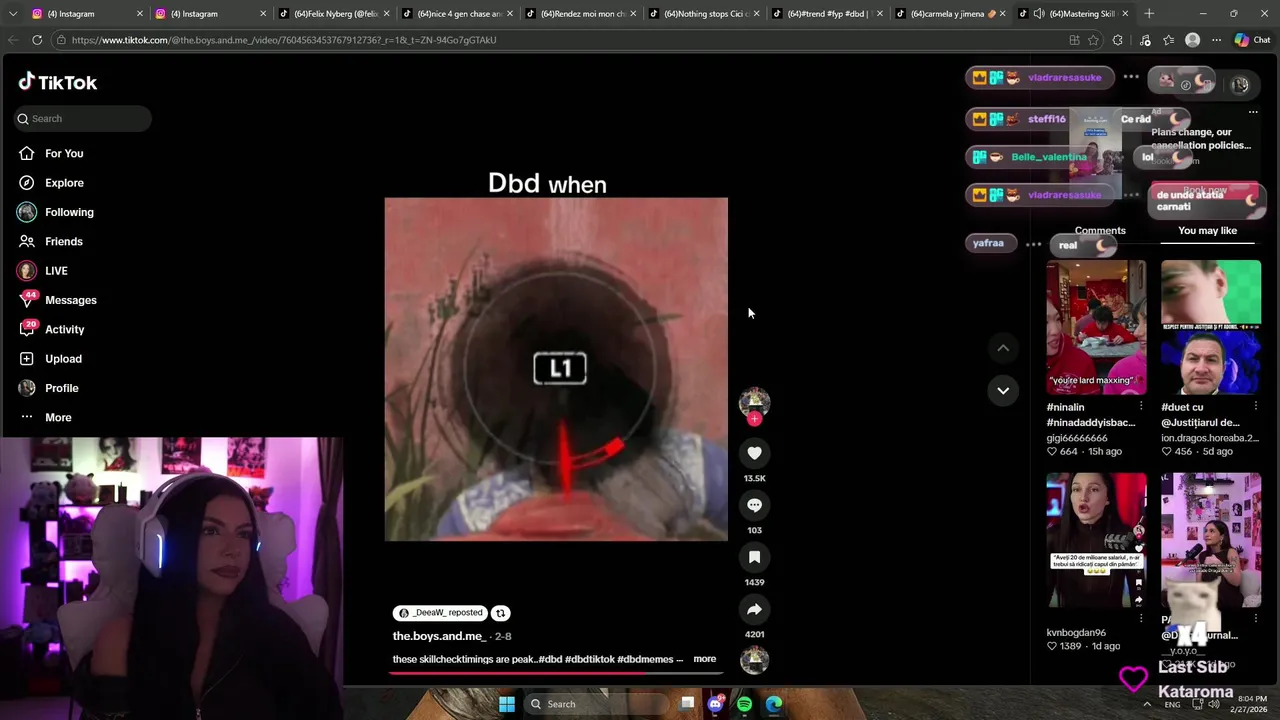Seek on the video progress bar
Screen dimensions: 1280x720
point(556,672)
